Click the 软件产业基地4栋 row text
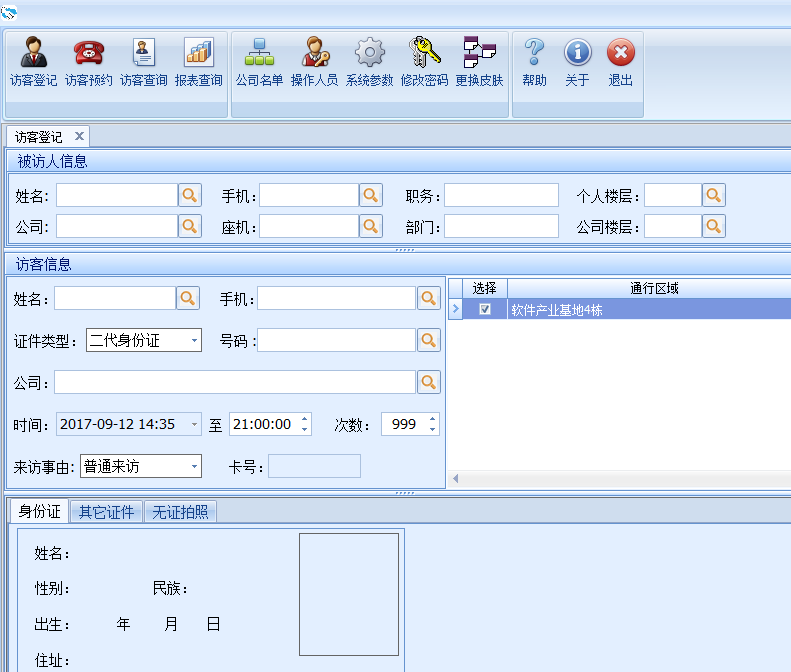 click(x=556, y=310)
